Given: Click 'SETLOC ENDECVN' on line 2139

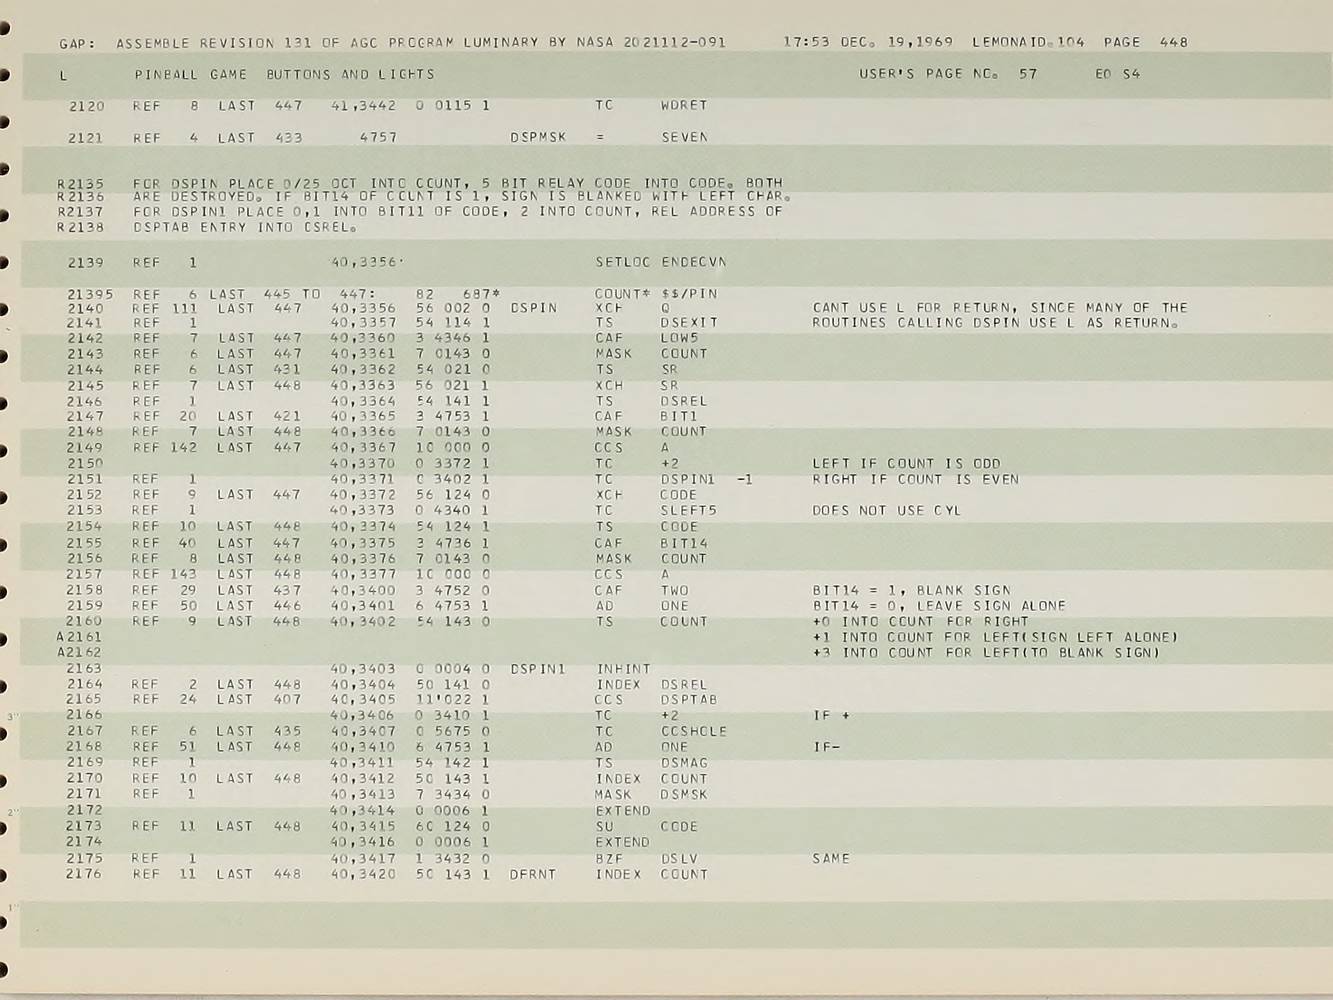Looking at the screenshot, I should pos(661,262).
